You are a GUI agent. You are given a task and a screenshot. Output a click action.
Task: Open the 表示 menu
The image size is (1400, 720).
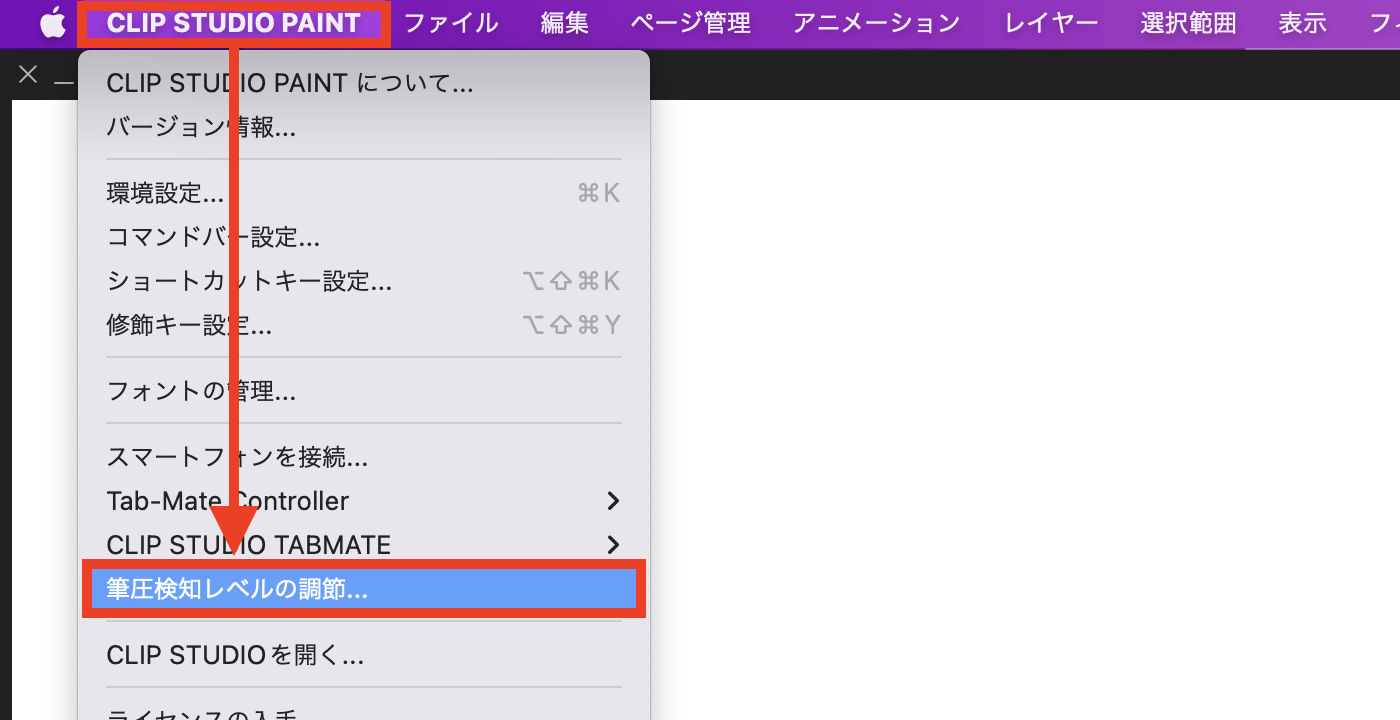(x=1302, y=23)
